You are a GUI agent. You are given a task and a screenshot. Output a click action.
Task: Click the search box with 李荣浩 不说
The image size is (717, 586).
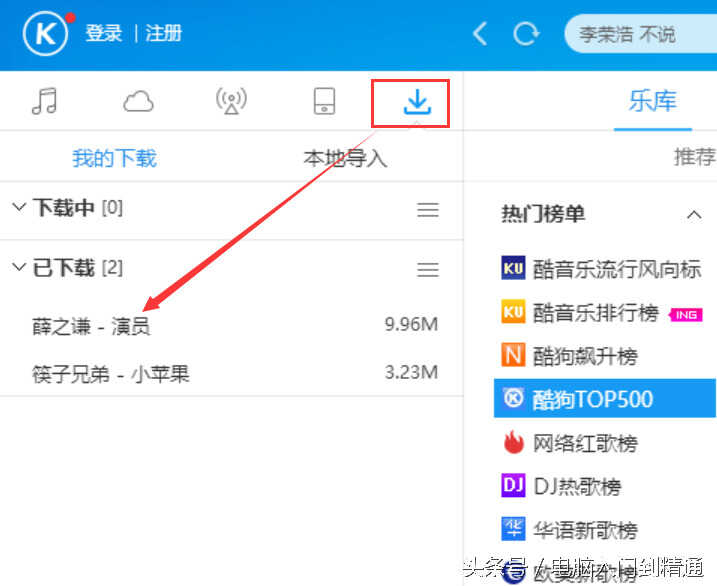tap(641, 34)
